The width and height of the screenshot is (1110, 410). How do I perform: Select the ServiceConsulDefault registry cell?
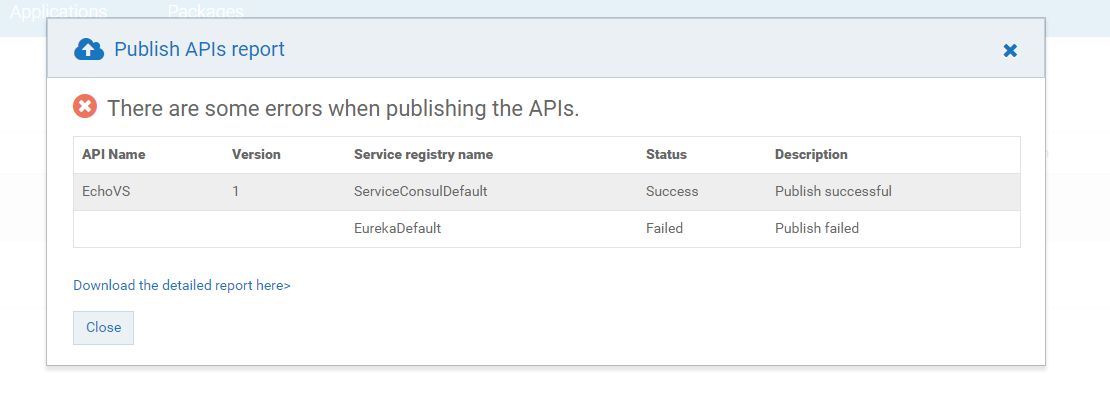tap(420, 191)
